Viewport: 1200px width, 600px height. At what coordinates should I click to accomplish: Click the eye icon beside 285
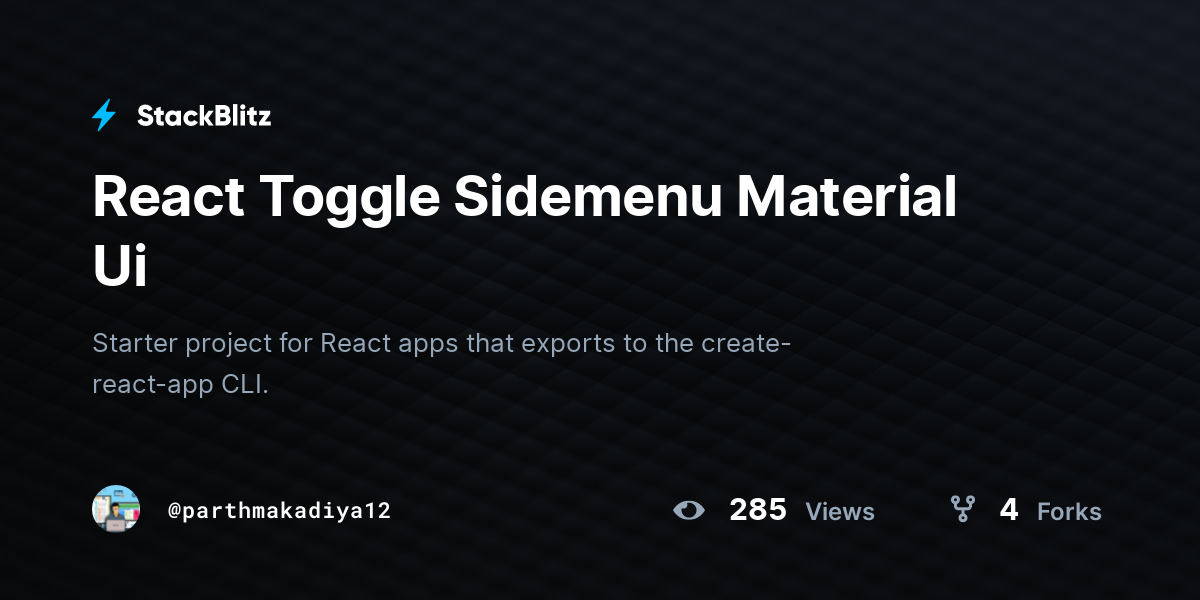tap(689, 510)
